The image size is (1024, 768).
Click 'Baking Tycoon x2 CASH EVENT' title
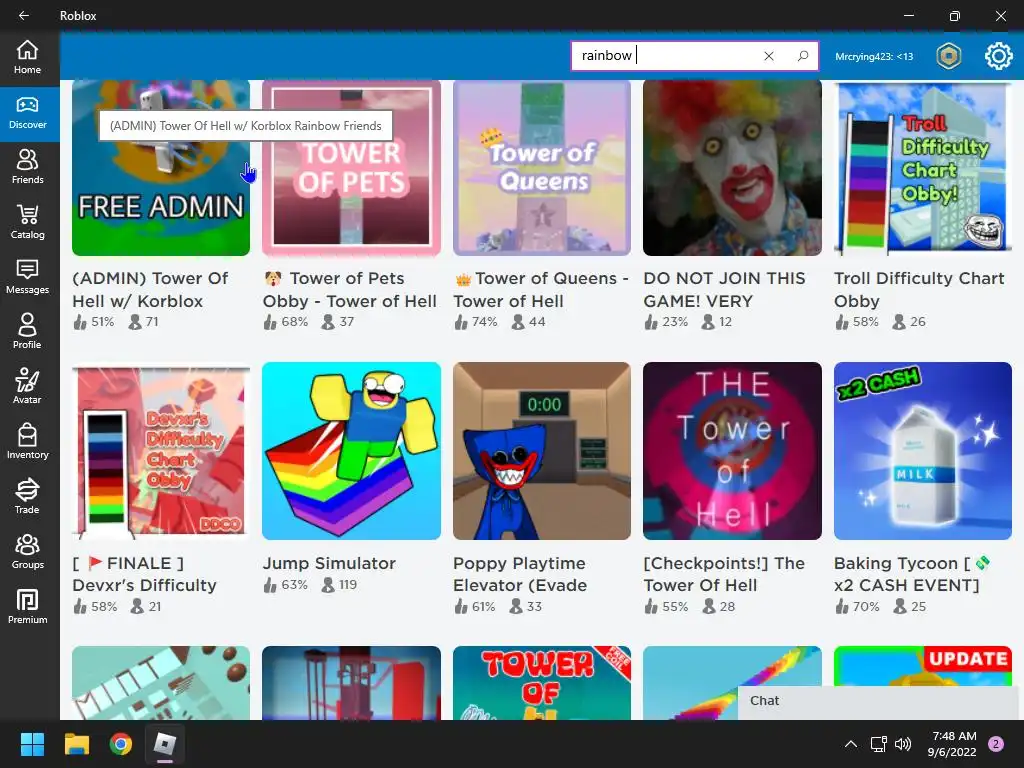coord(912,574)
